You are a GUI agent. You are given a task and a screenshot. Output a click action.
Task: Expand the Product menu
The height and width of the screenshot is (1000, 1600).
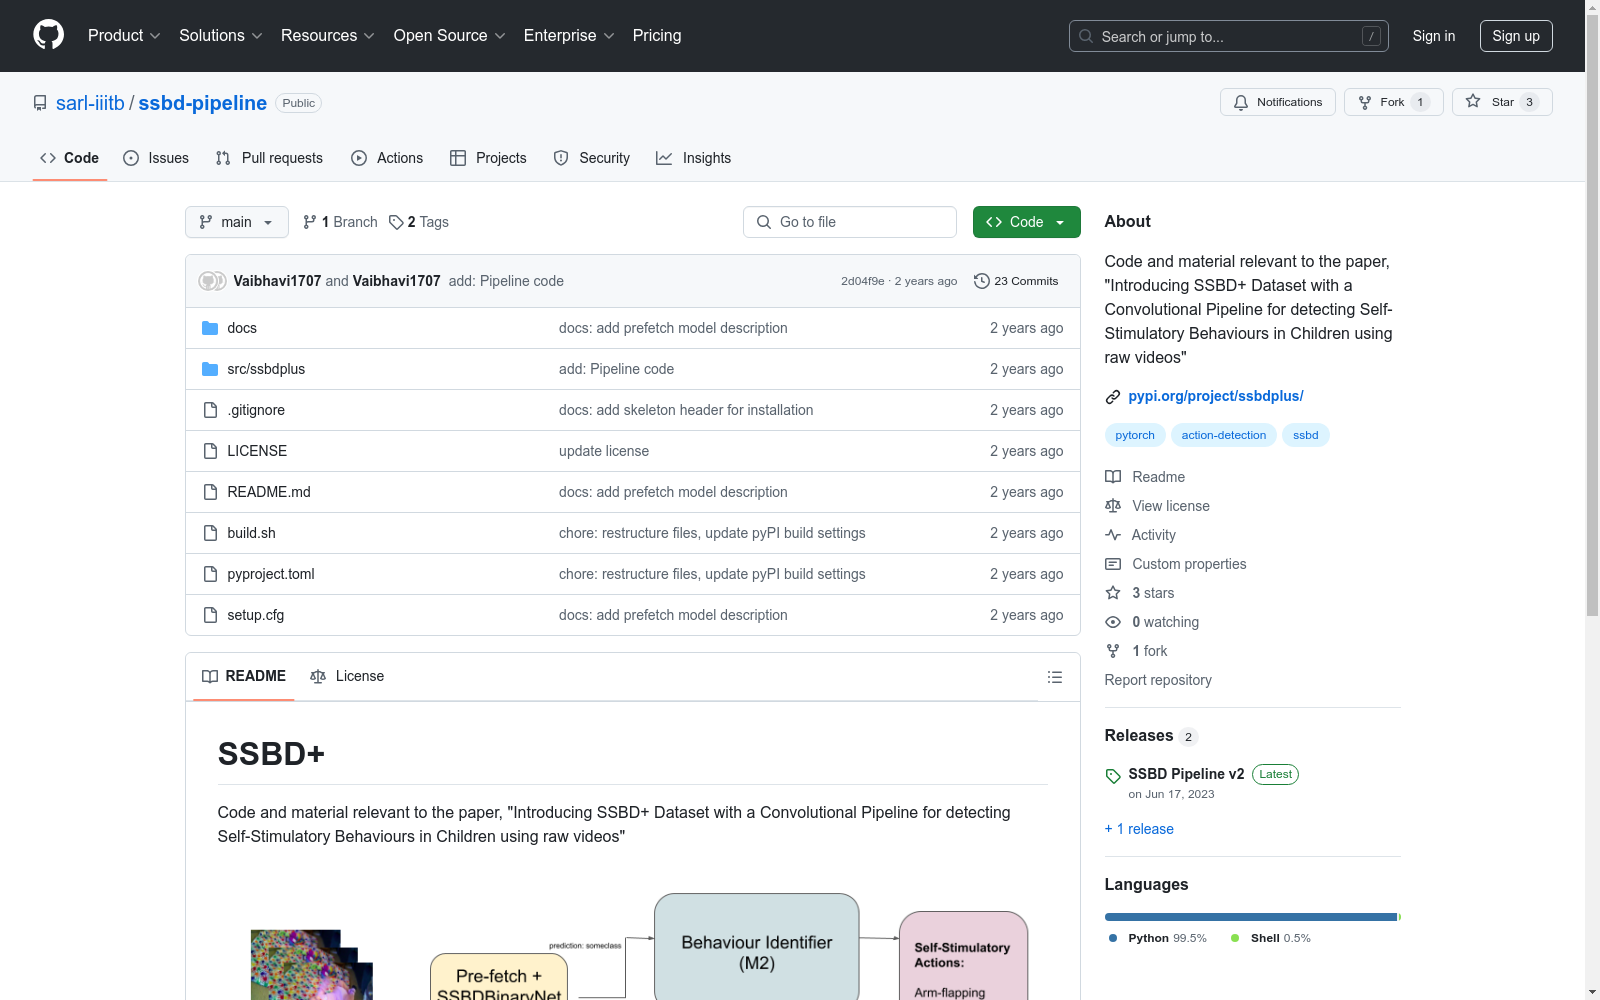coord(124,35)
